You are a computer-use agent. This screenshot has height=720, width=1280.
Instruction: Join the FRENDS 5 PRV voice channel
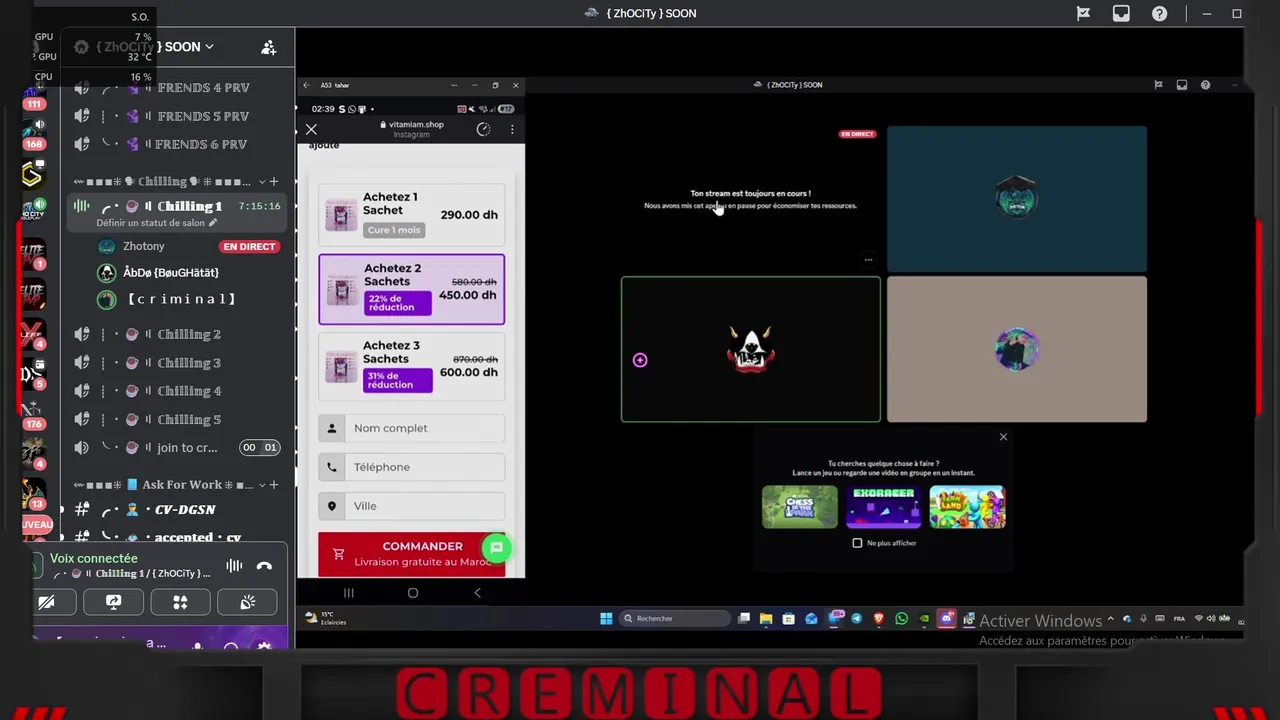[178, 116]
